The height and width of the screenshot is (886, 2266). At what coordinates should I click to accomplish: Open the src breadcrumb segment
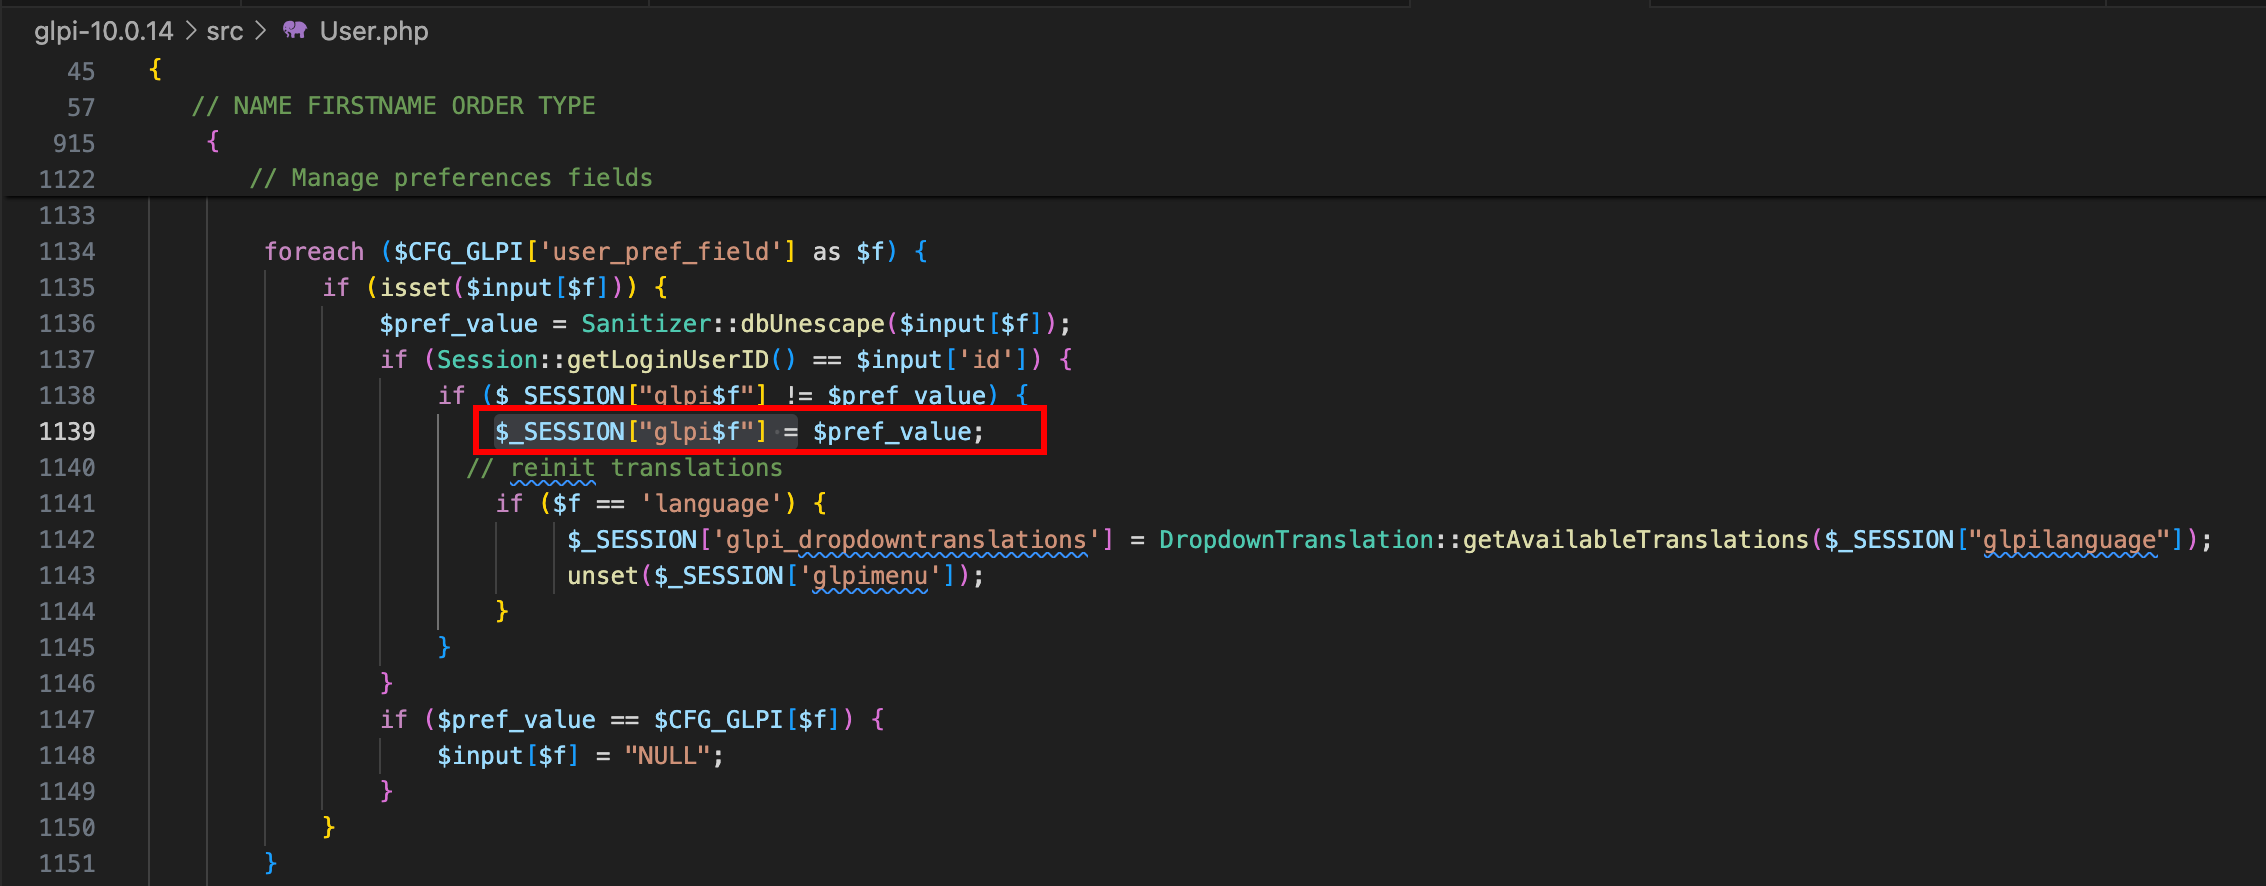225,31
